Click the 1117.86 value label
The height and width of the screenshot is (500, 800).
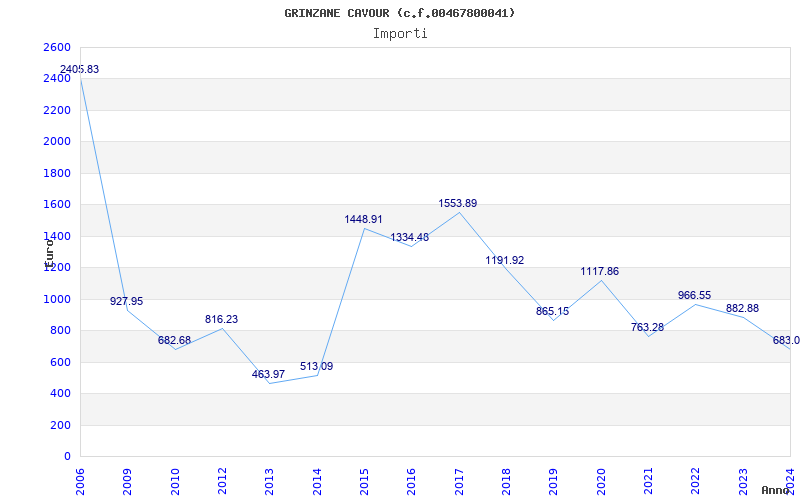tap(600, 271)
